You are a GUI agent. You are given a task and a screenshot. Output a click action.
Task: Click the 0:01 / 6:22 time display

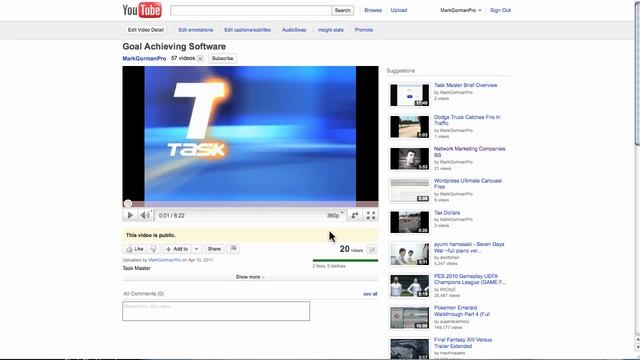coord(171,216)
